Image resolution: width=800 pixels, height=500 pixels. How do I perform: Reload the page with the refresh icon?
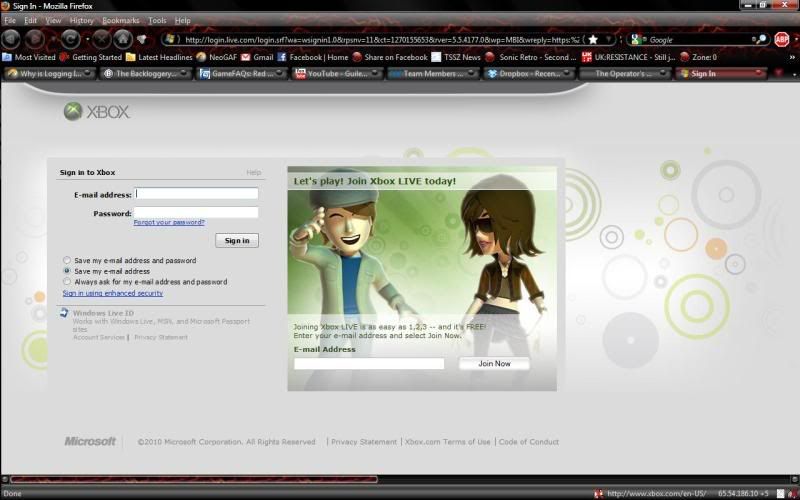point(70,39)
